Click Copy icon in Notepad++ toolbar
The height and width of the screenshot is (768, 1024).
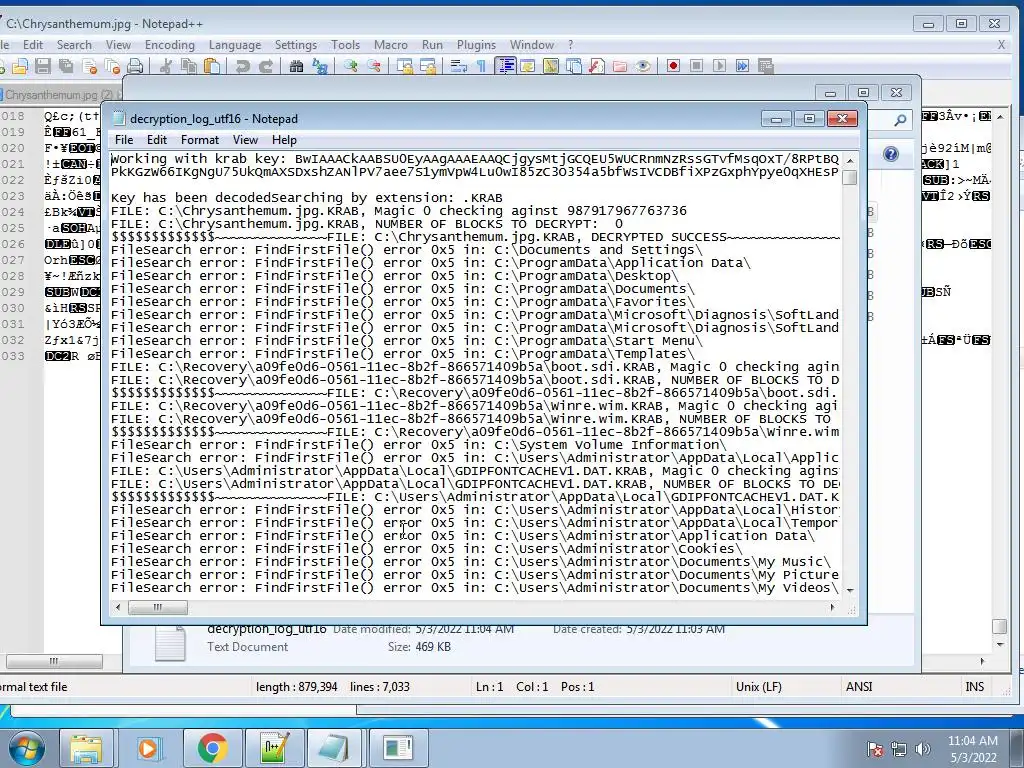coord(189,66)
